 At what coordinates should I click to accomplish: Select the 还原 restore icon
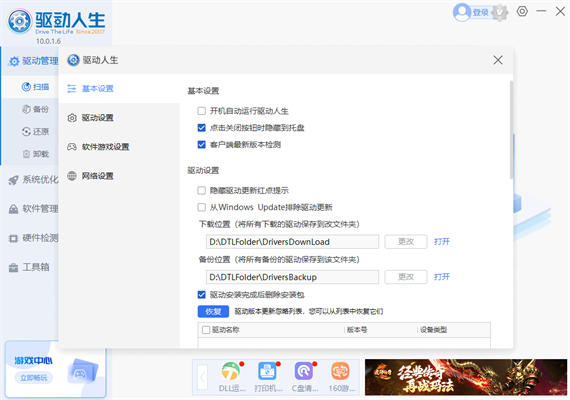click(26, 132)
